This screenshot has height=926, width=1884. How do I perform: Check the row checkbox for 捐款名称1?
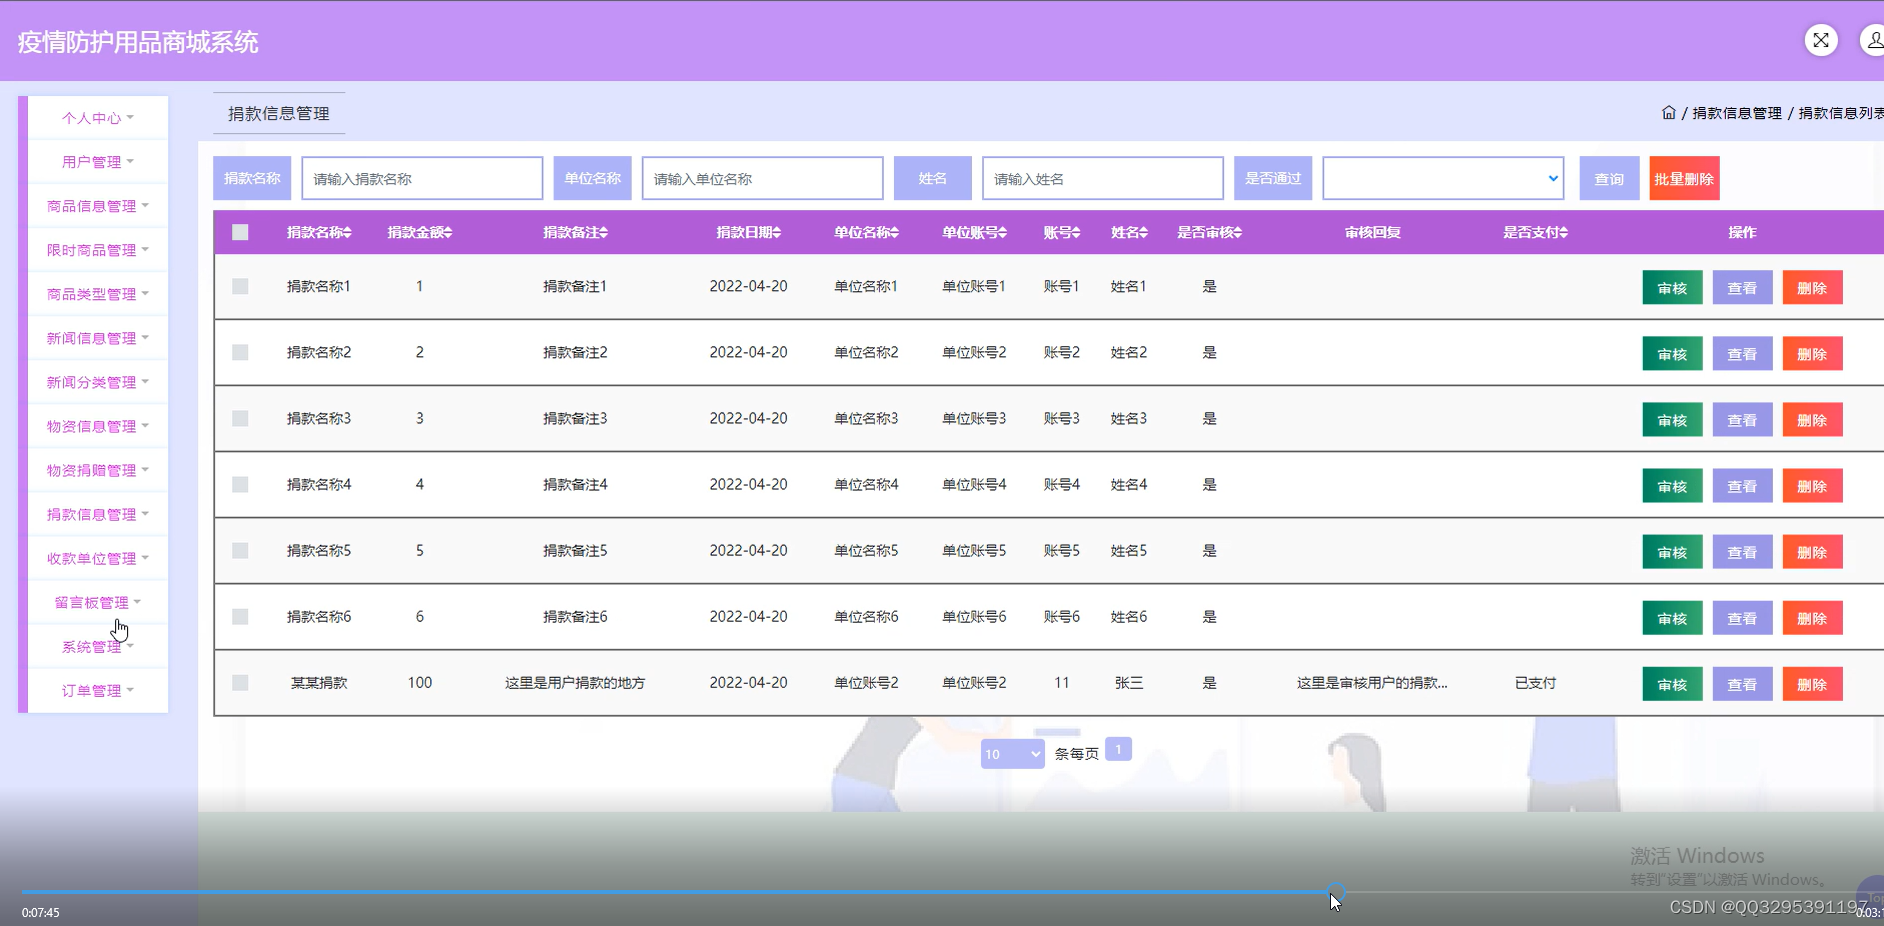point(240,286)
